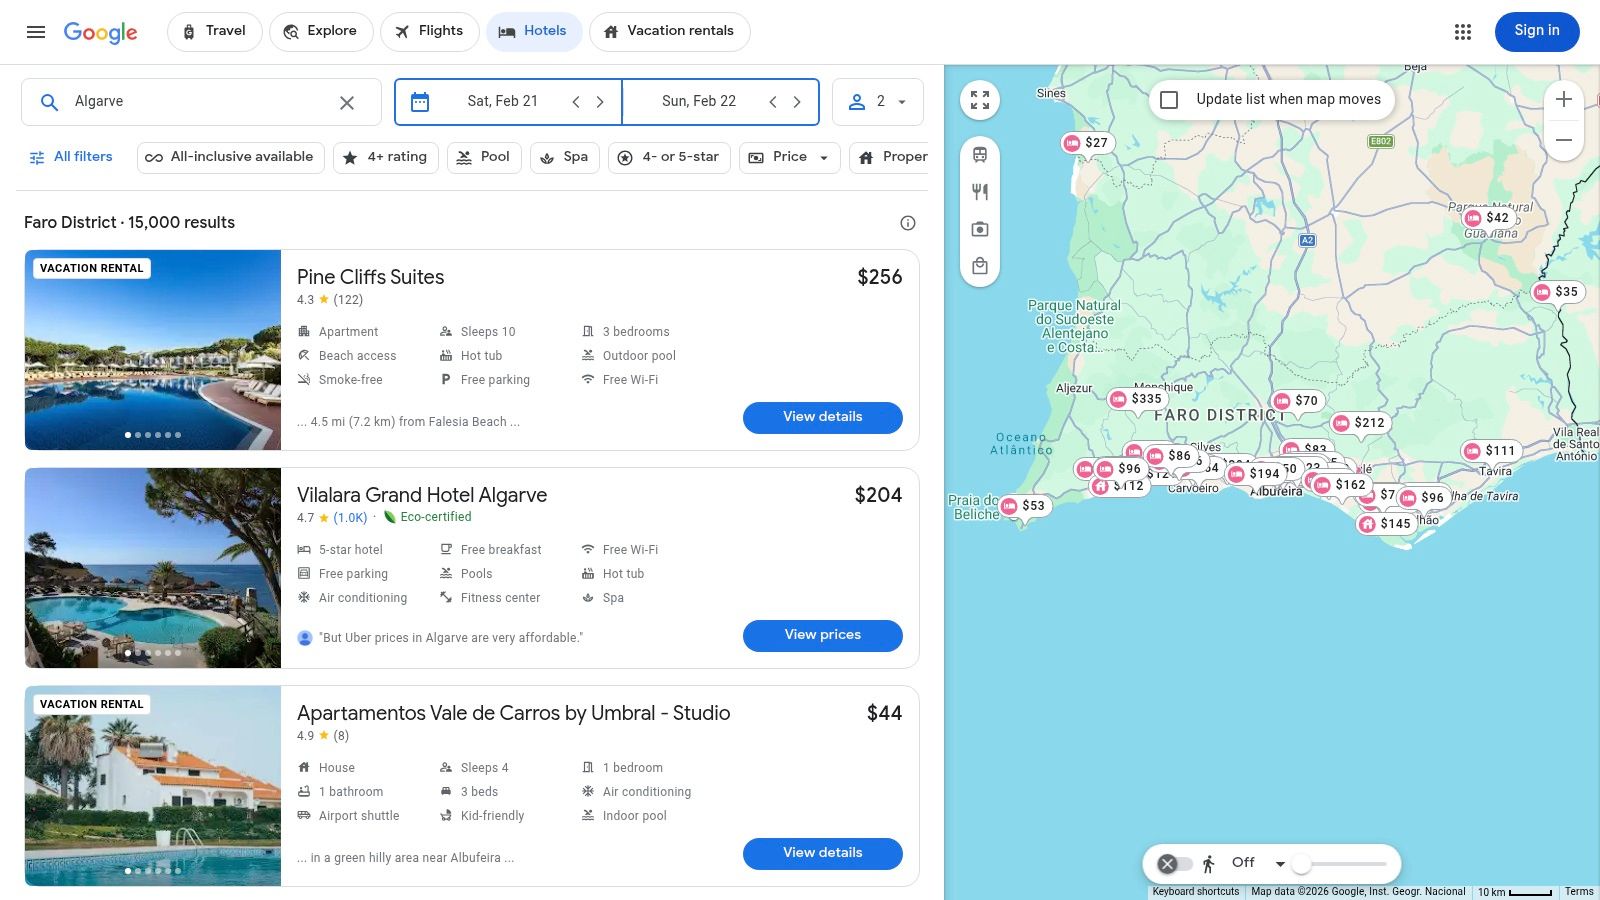
Task: View details for Pine Cliffs Suites
Action: (x=823, y=418)
